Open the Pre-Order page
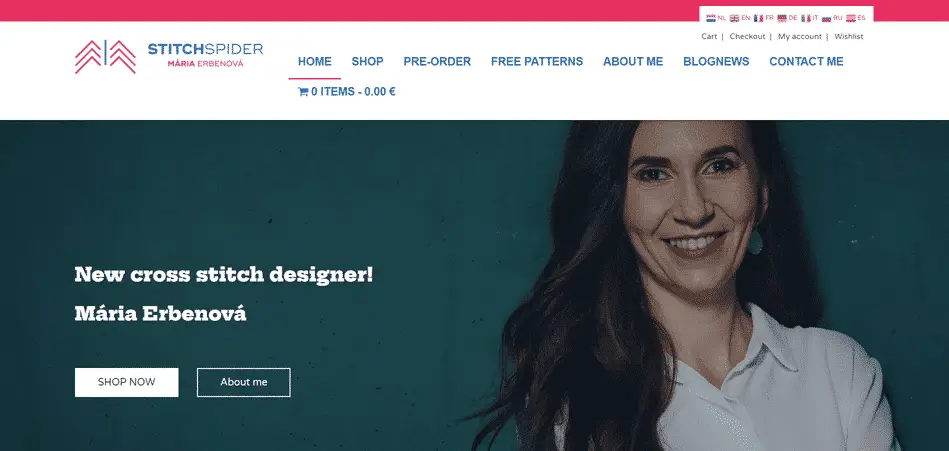This screenshot has width=949, height=451. pyautogui.click(x=437, y=62)
